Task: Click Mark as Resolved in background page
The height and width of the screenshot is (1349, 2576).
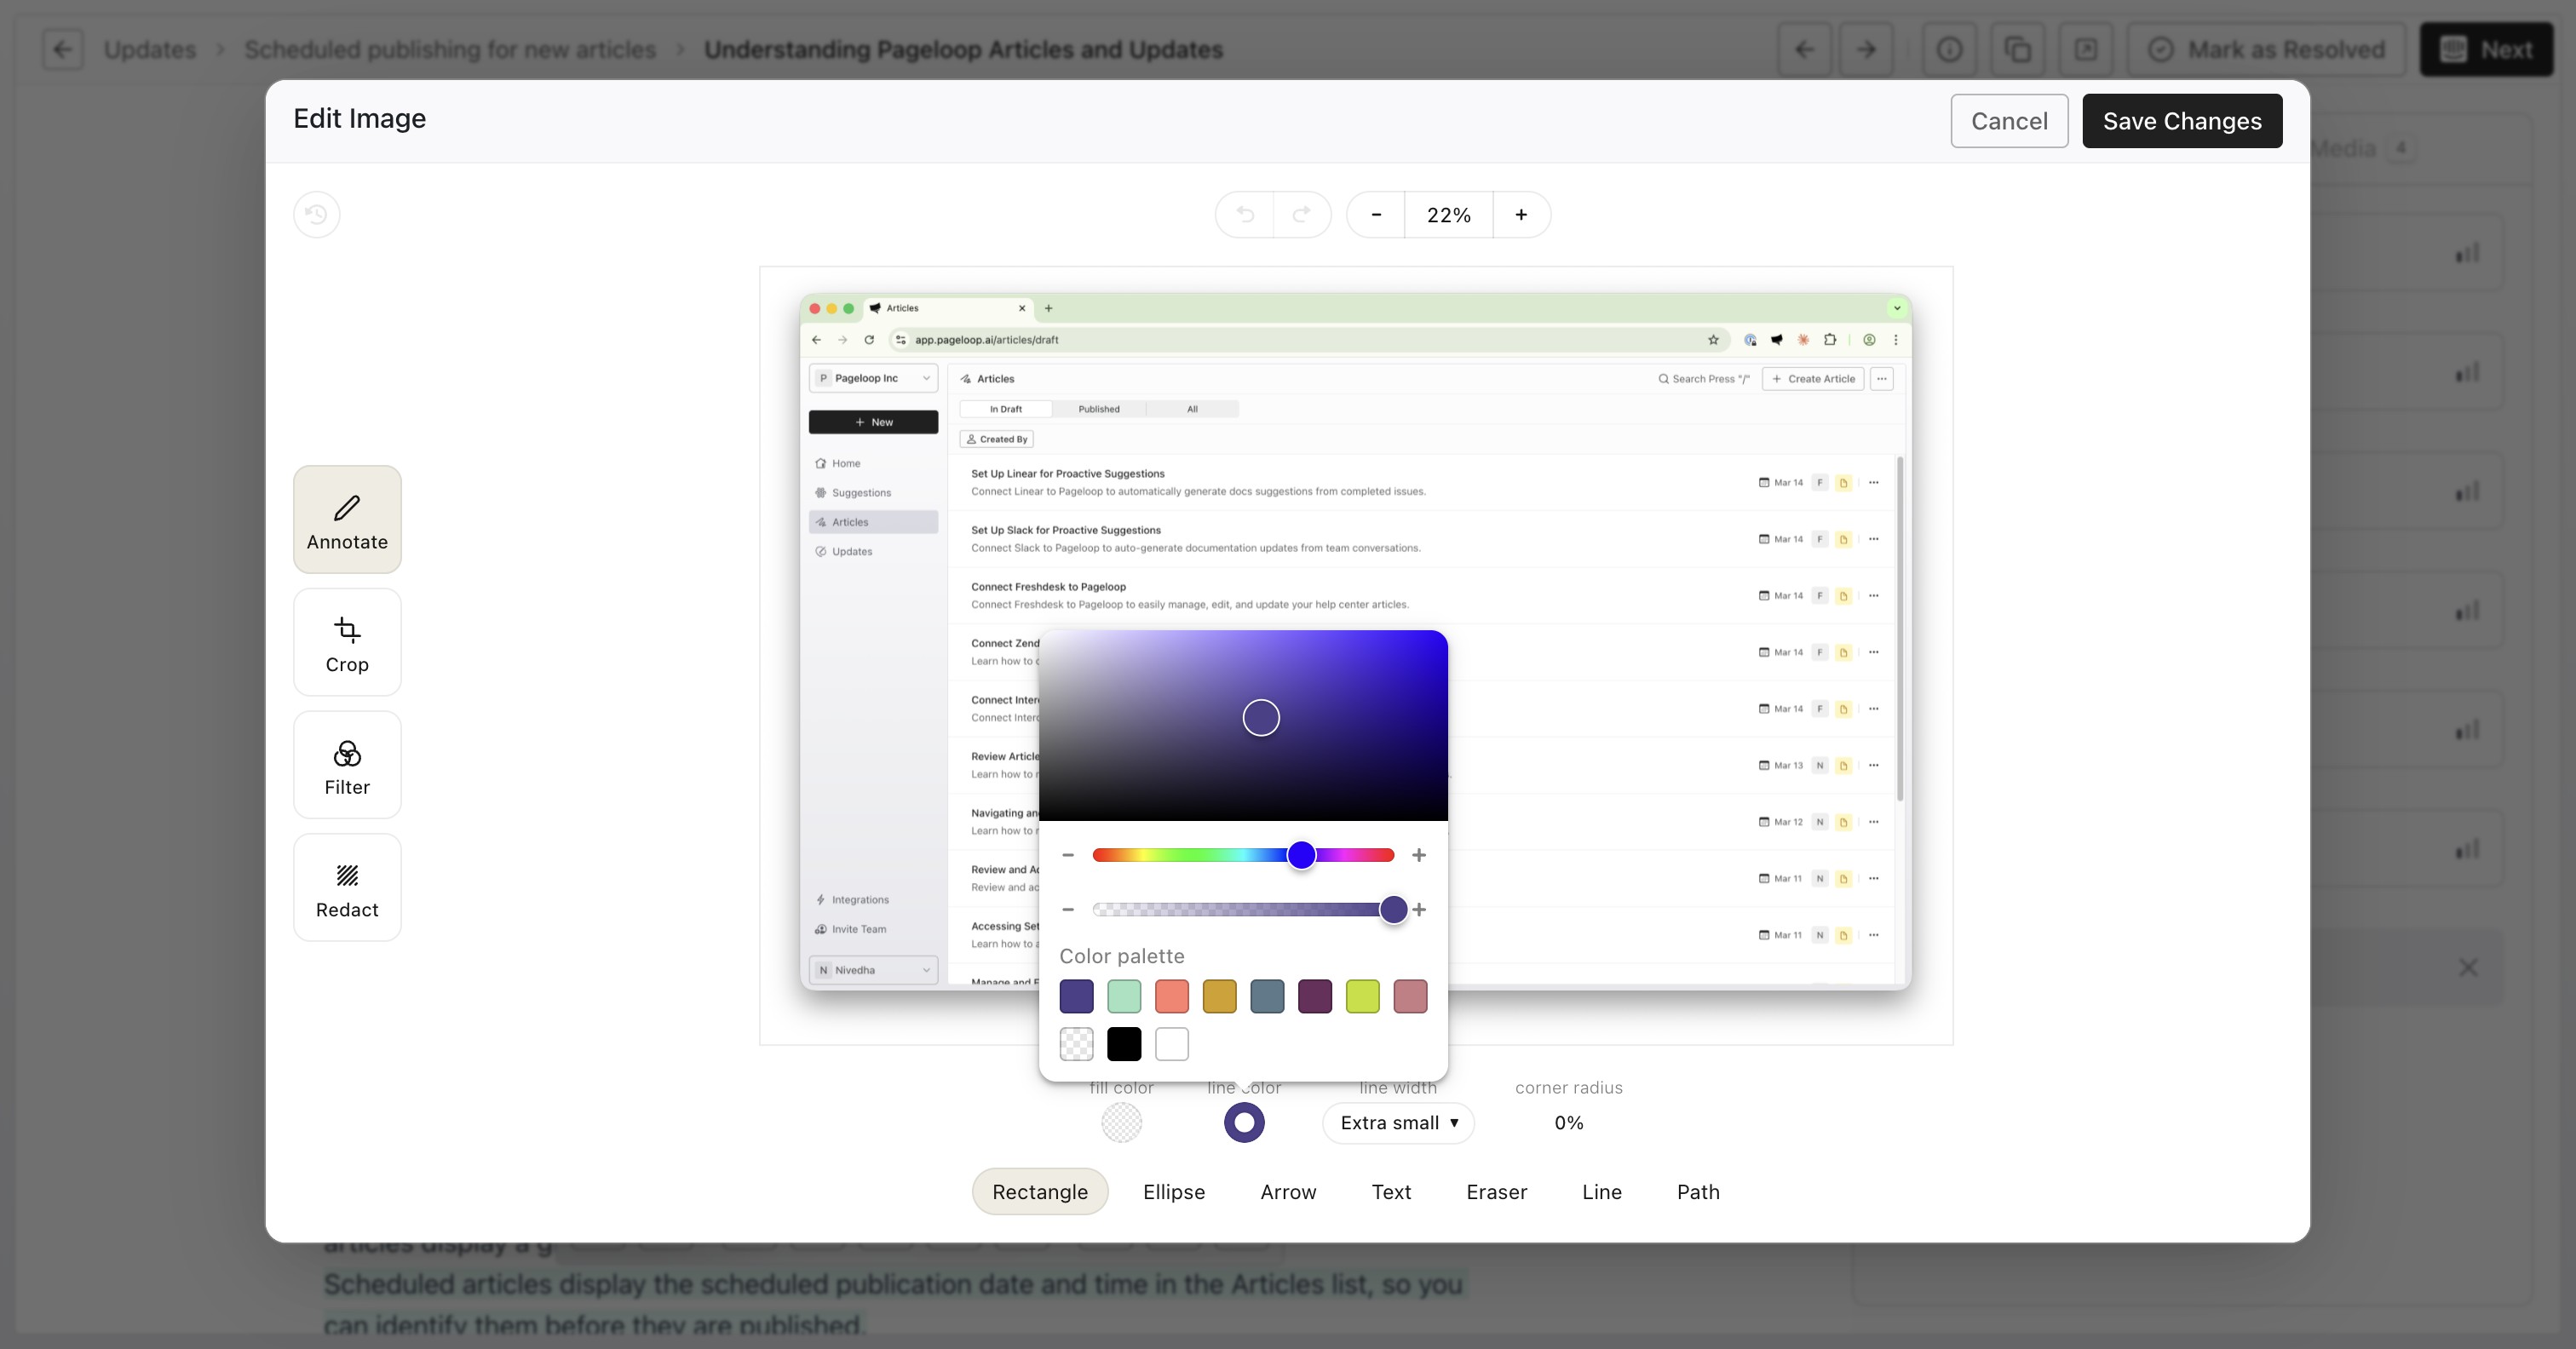Action: [2266, 49]
